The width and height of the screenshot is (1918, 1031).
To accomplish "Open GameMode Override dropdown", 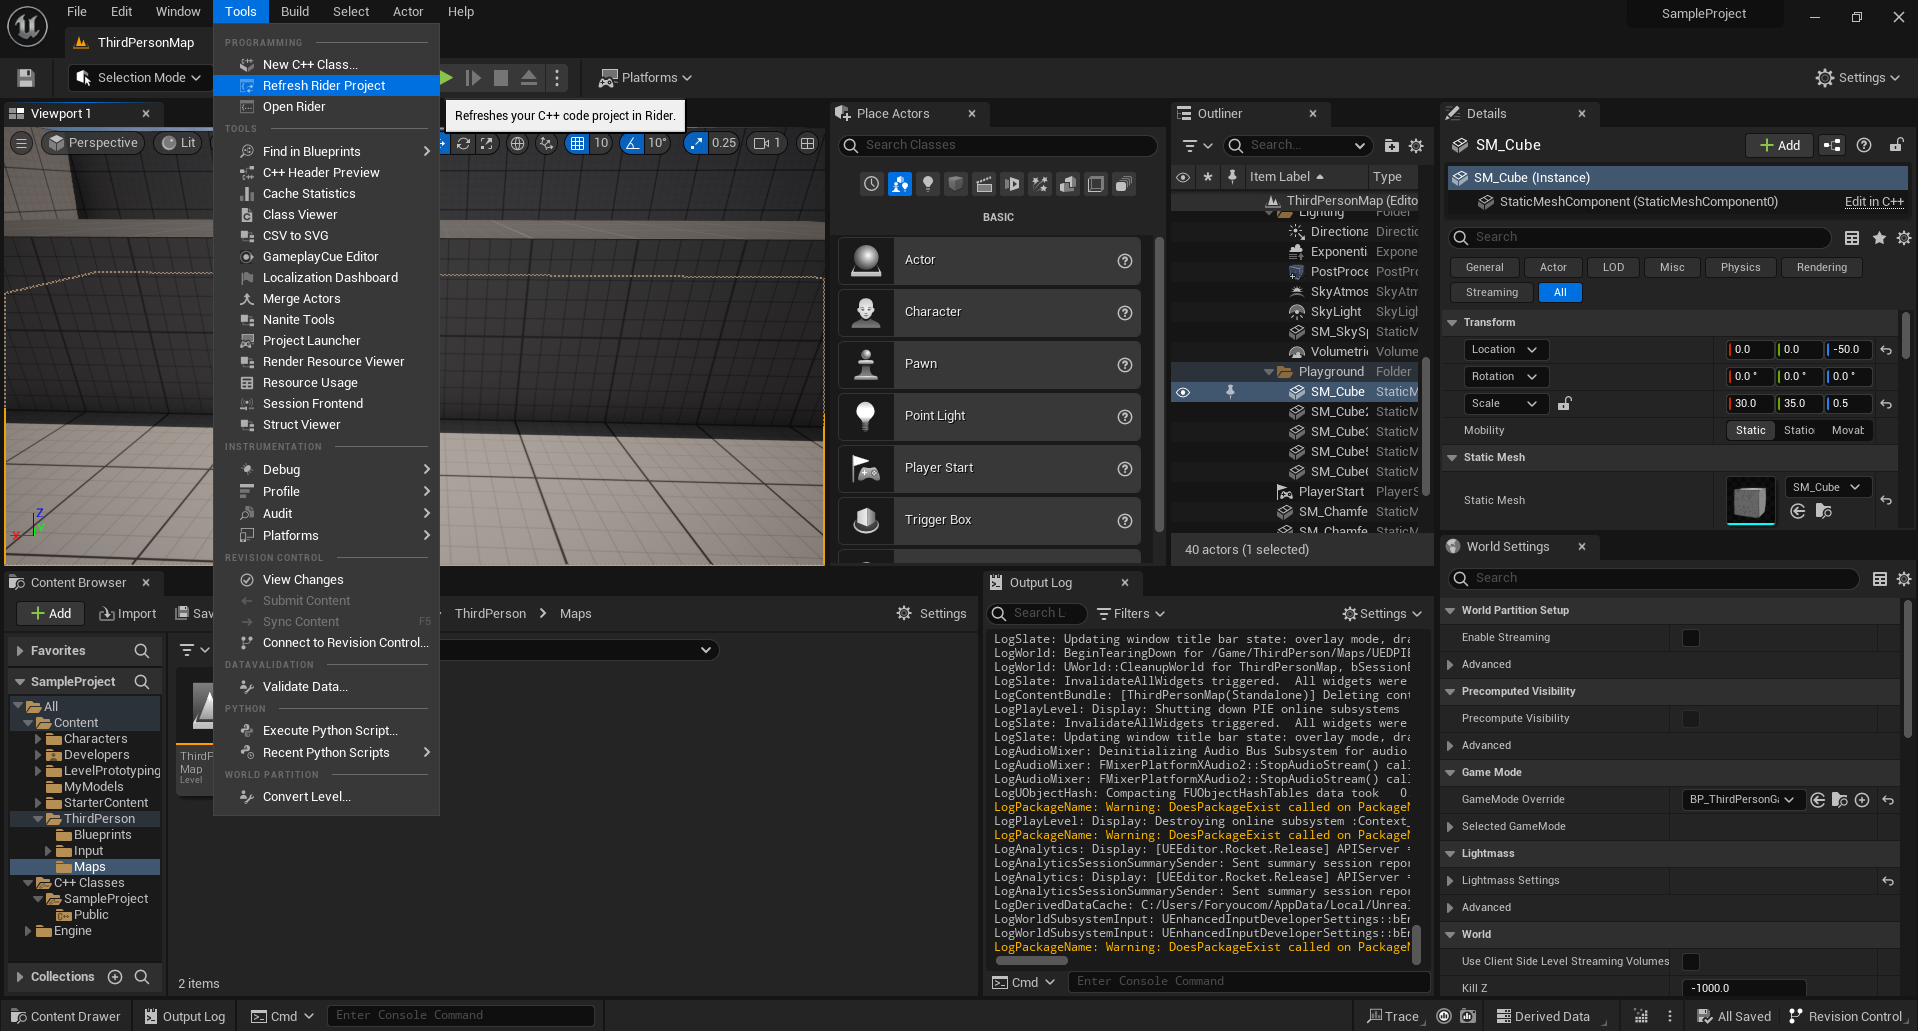I will click(1743, 800).
